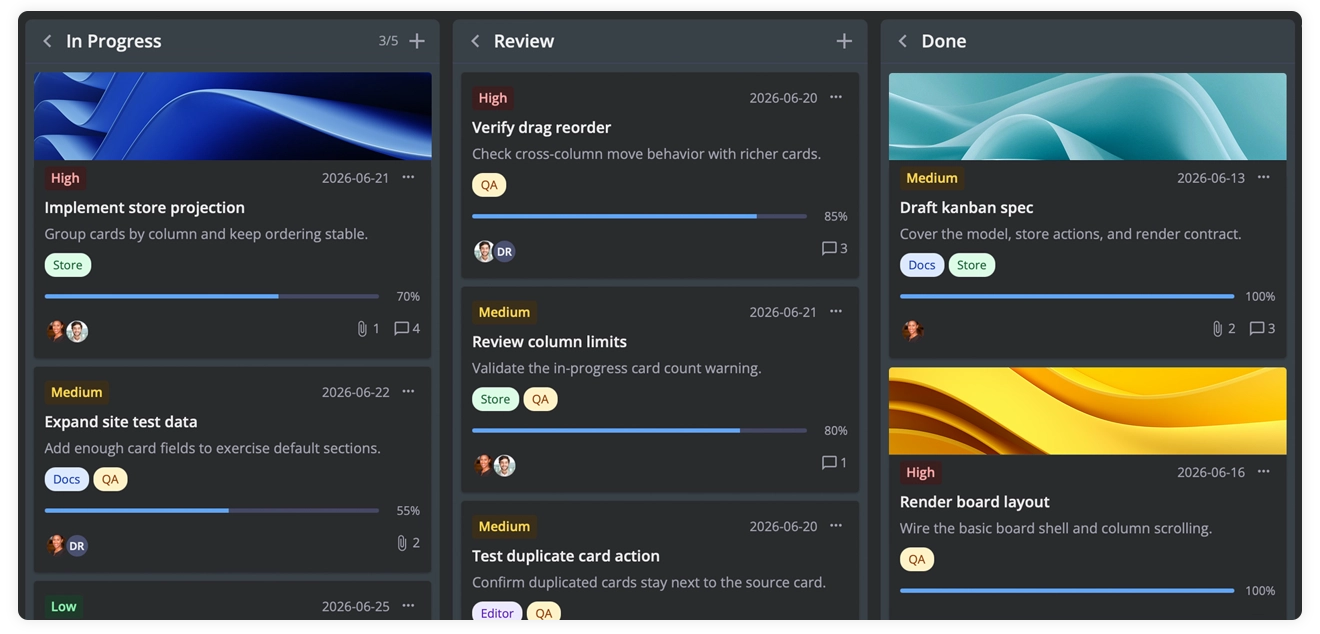
Task: Open the Test duplicate card action title
Action: point(566,555)
